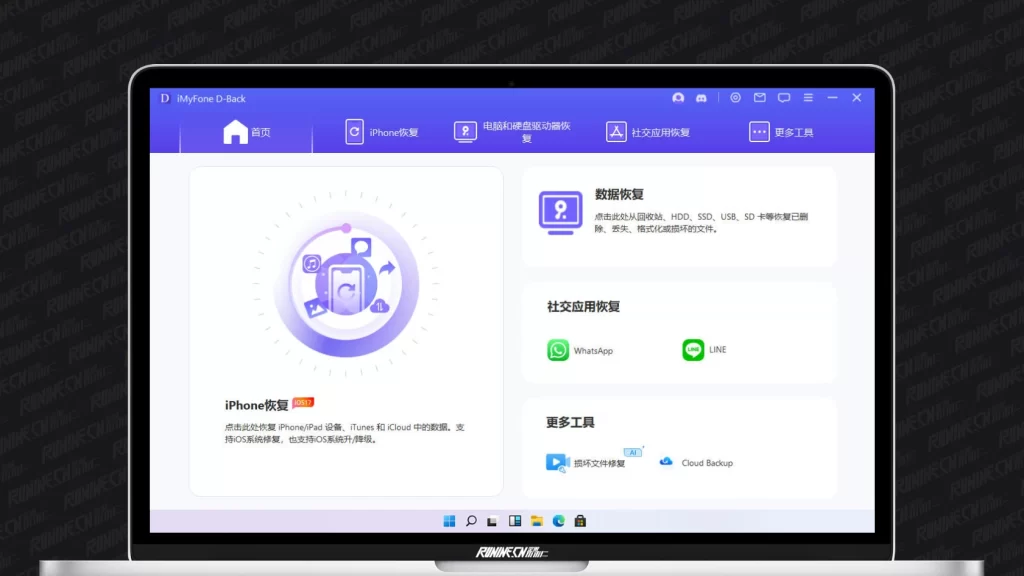Screen dimensions: 1024x576
Task: Open the user account profile icon
Action: [678, 98]
